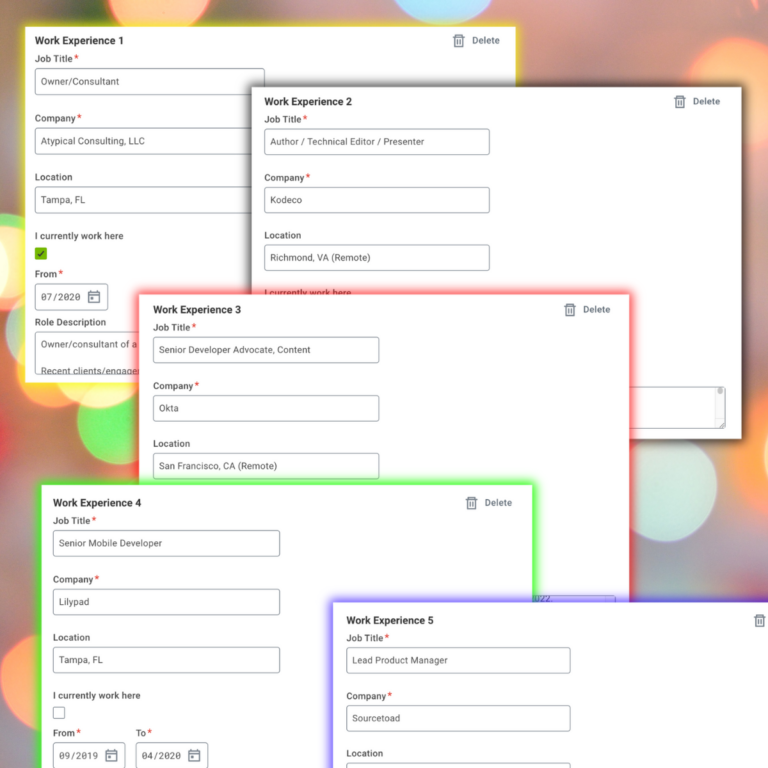
Task: Click the Lilypad company field
Action: point(166,602)
